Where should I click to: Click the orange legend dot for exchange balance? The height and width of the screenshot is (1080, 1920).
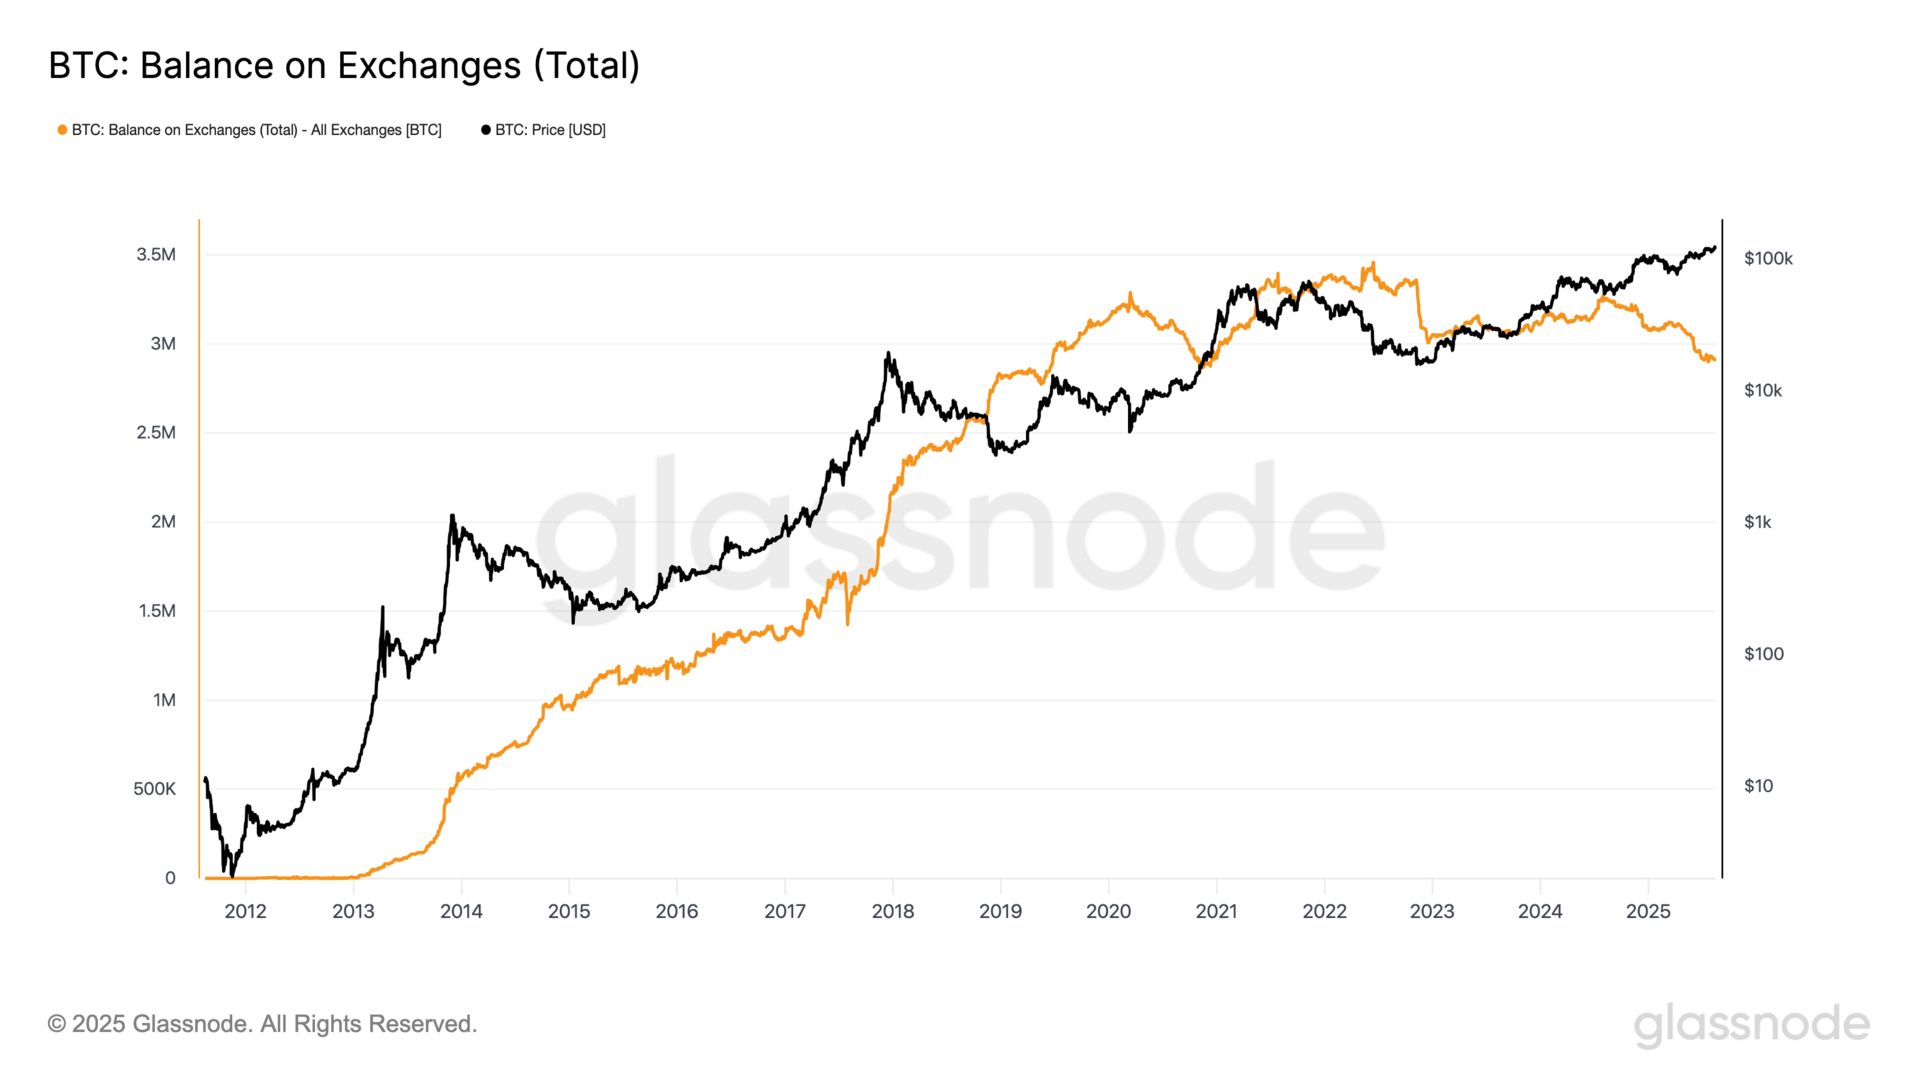coord(62,130)
